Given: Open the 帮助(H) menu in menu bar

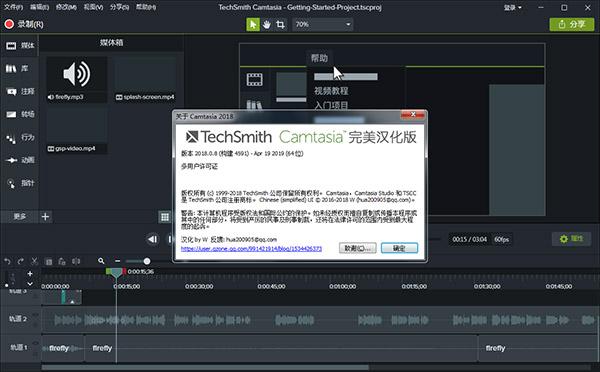Looking at the screenshot, I should [146, 7].
